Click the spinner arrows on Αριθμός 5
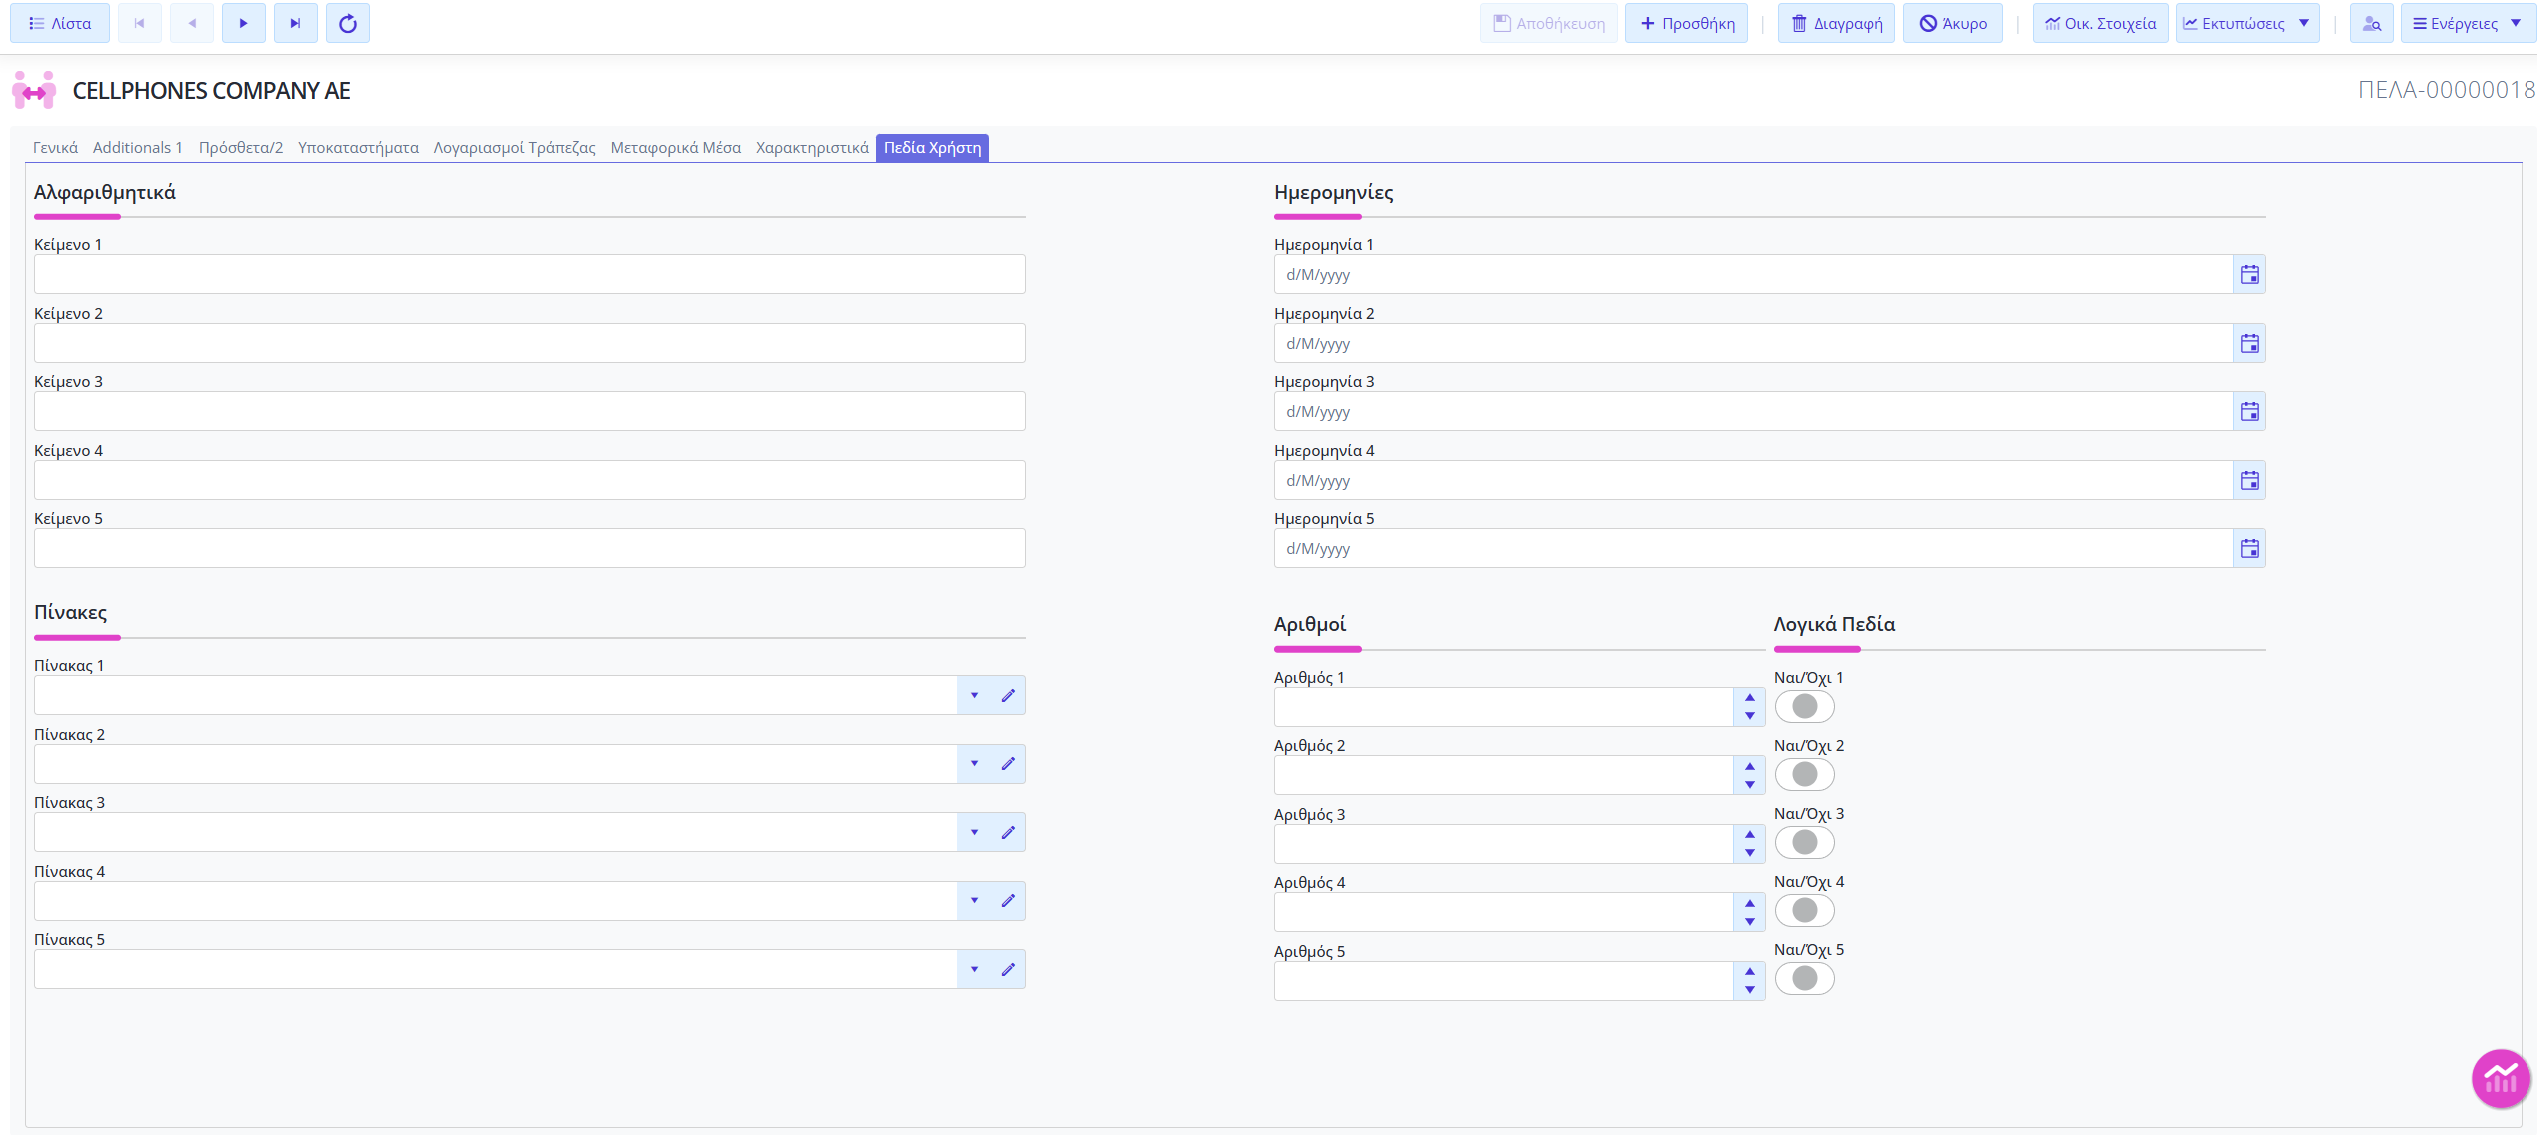Image resolution: width=2537 pixels, height=1135 pixels. [x=1749, y=981]
